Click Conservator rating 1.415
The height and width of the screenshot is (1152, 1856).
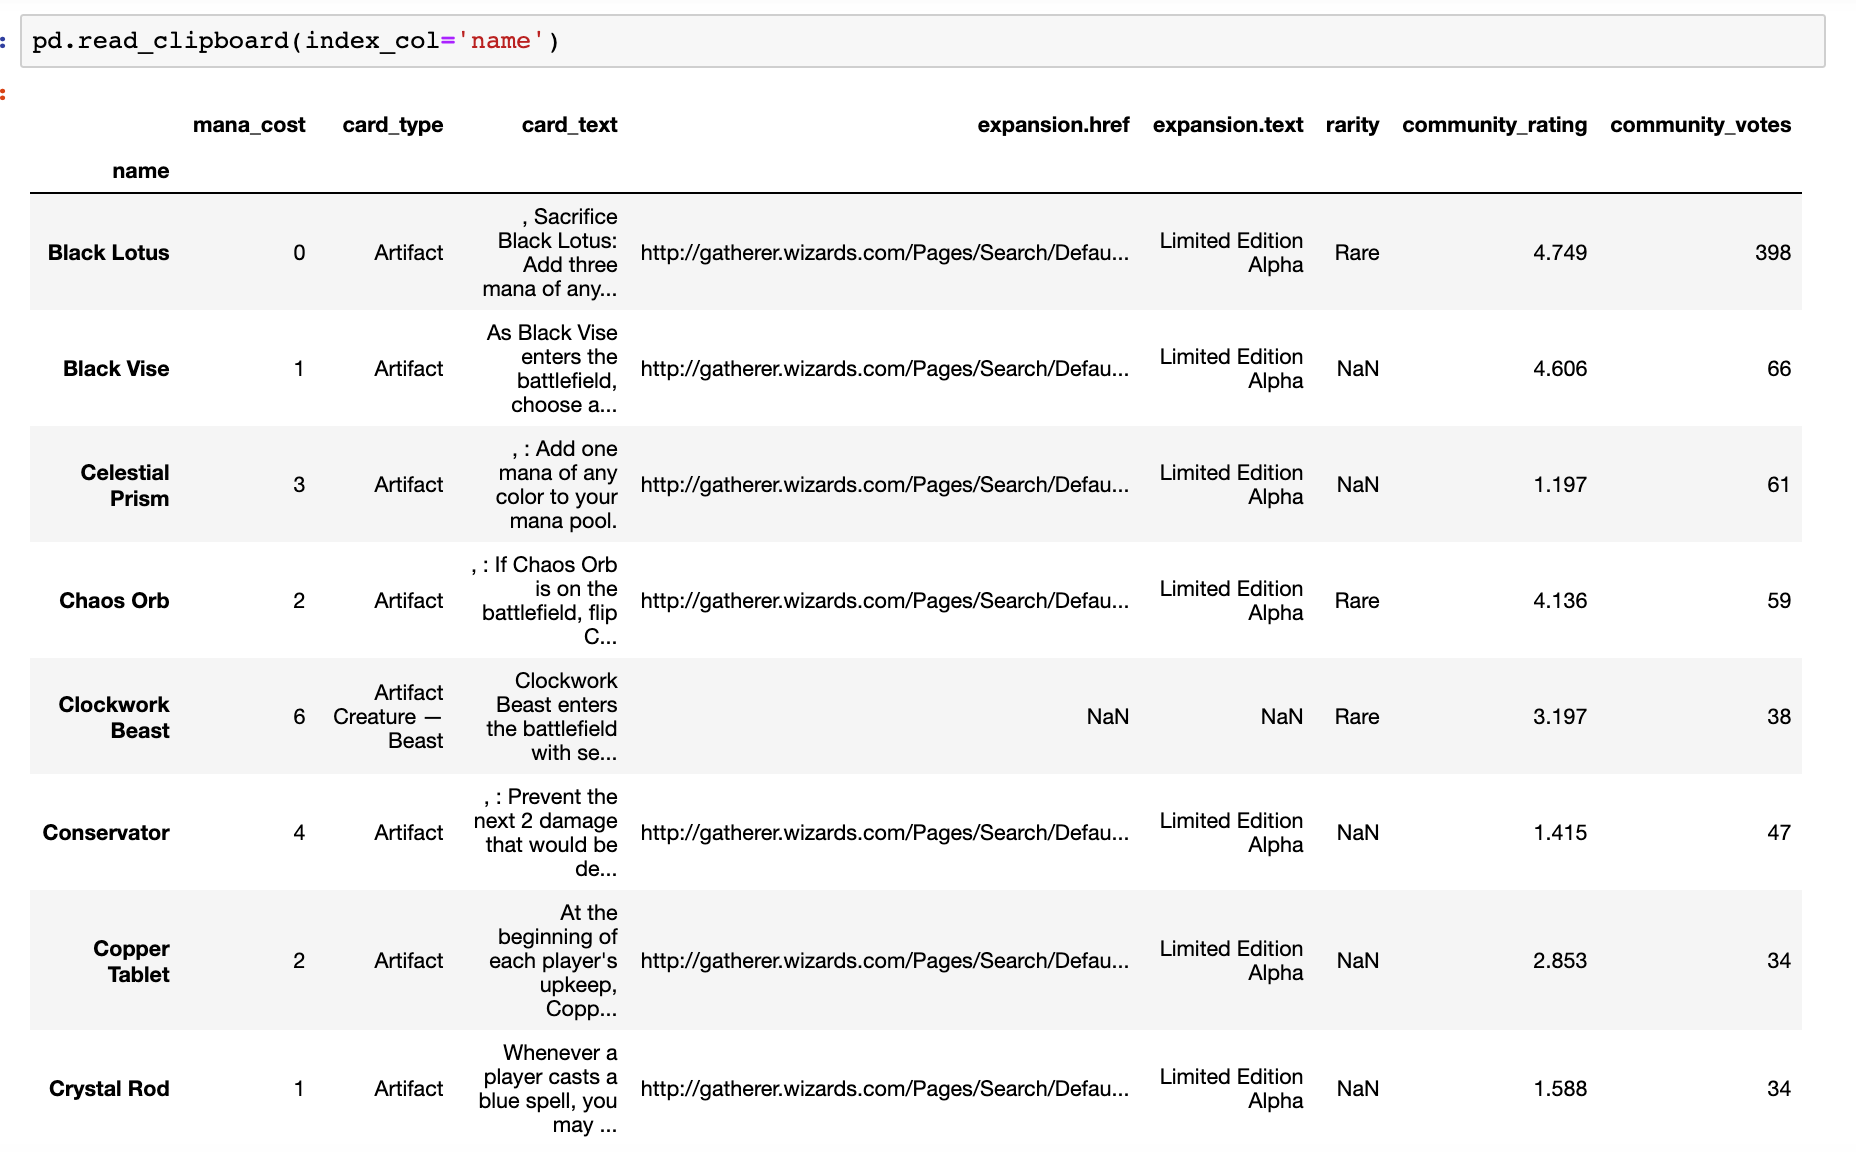click(1560, 833)
